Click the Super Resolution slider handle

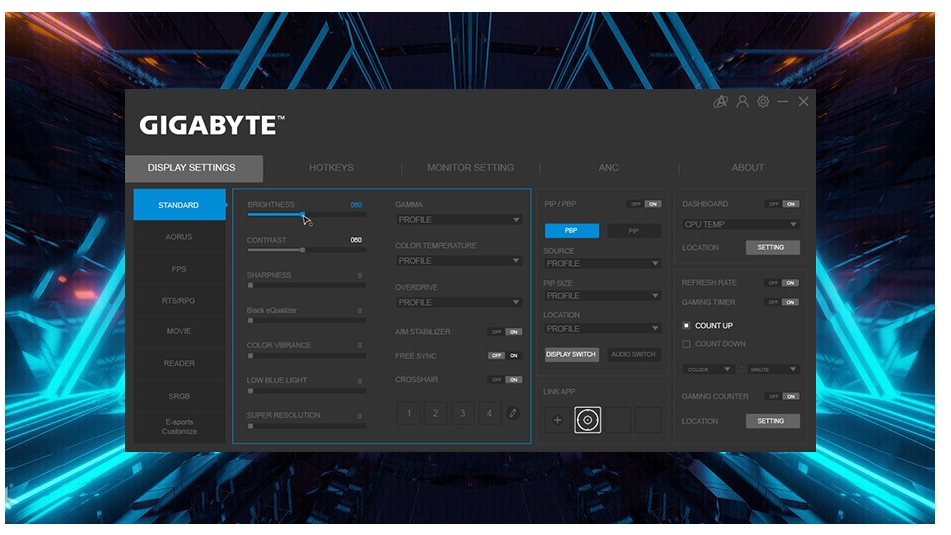tap(250, 426)
